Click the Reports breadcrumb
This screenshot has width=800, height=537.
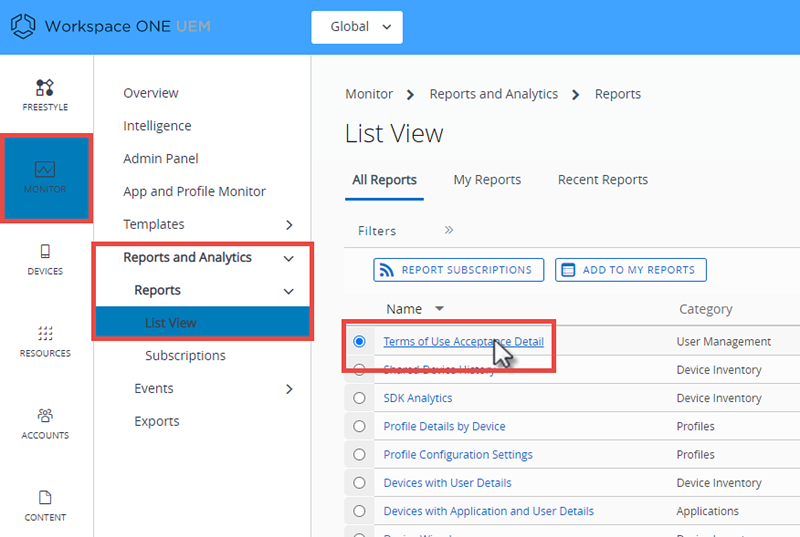[617, 94]
